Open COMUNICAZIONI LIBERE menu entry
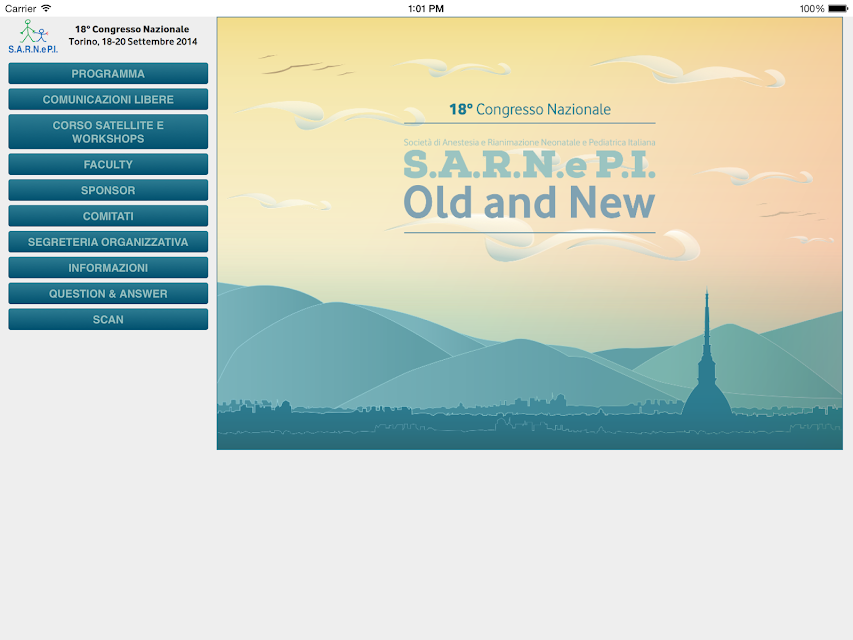The width and height of the screenshot is (853, 640). pyautogui.click(x=108, y=100)
